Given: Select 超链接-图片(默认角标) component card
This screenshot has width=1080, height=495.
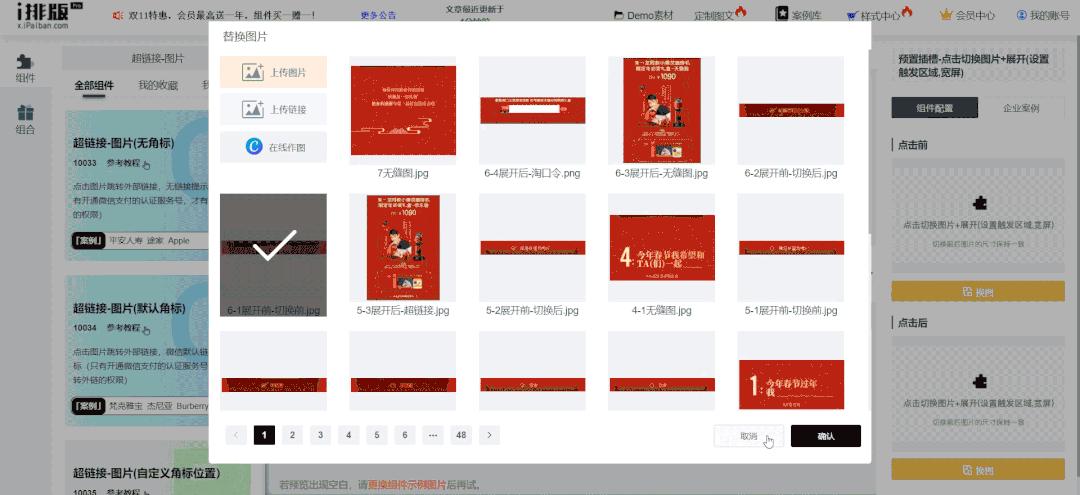Looking at the screenshot, I should (137, 350).
